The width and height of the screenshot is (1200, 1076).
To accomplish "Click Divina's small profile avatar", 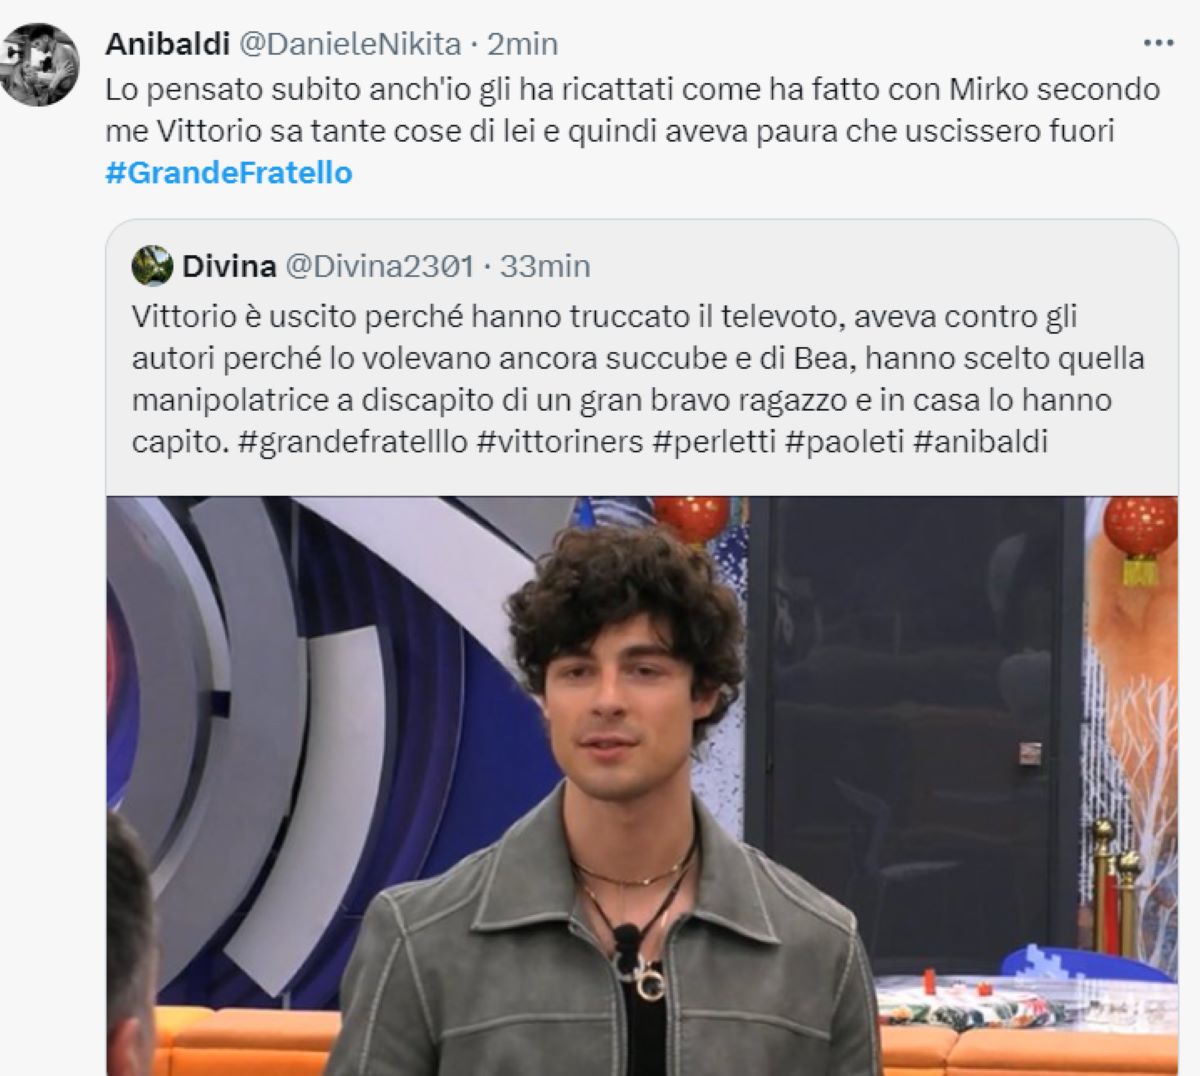I will 152,266.
